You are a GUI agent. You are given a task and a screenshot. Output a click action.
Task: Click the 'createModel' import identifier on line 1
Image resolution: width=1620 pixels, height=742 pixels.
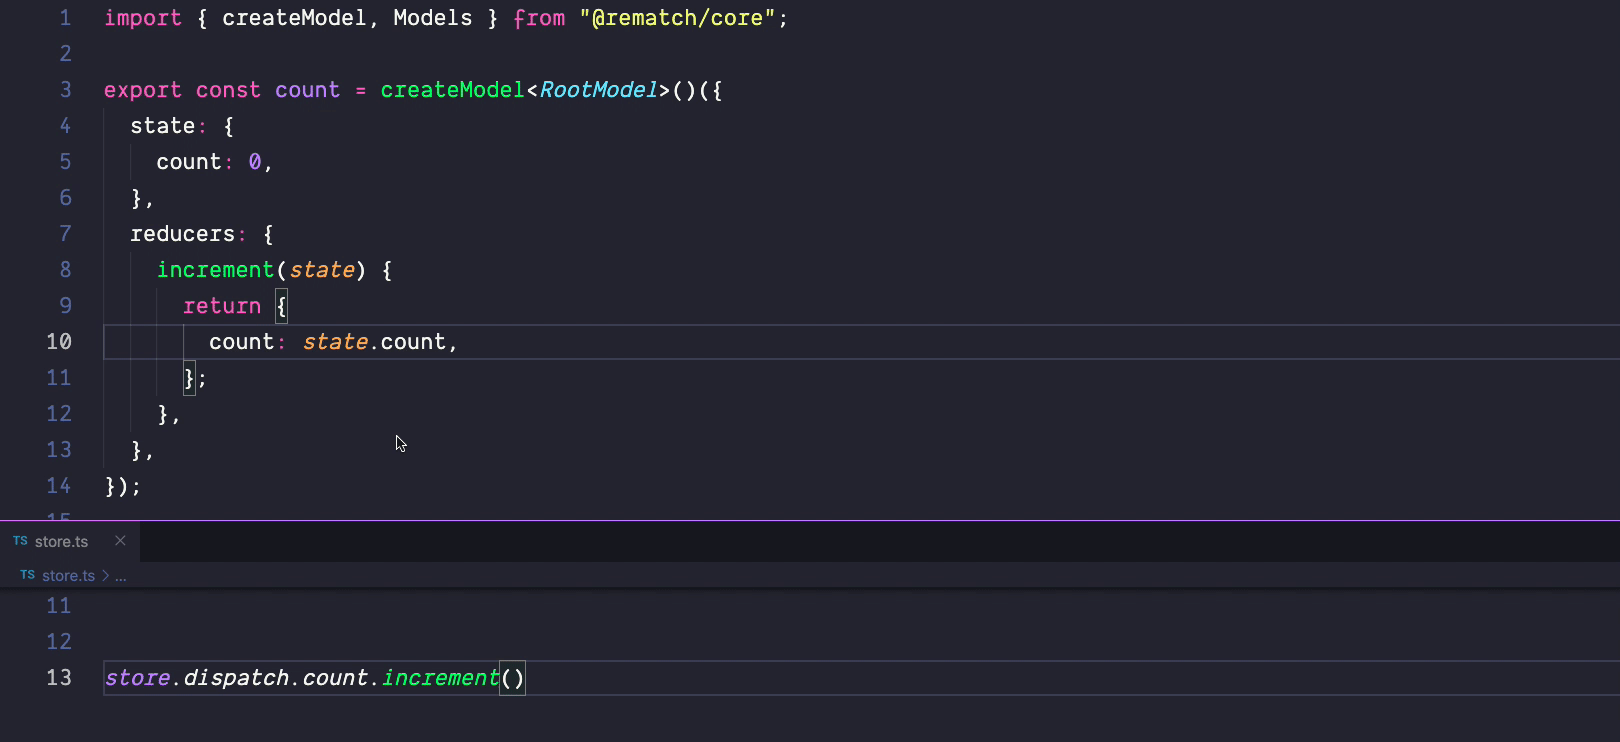coord(294,18)
